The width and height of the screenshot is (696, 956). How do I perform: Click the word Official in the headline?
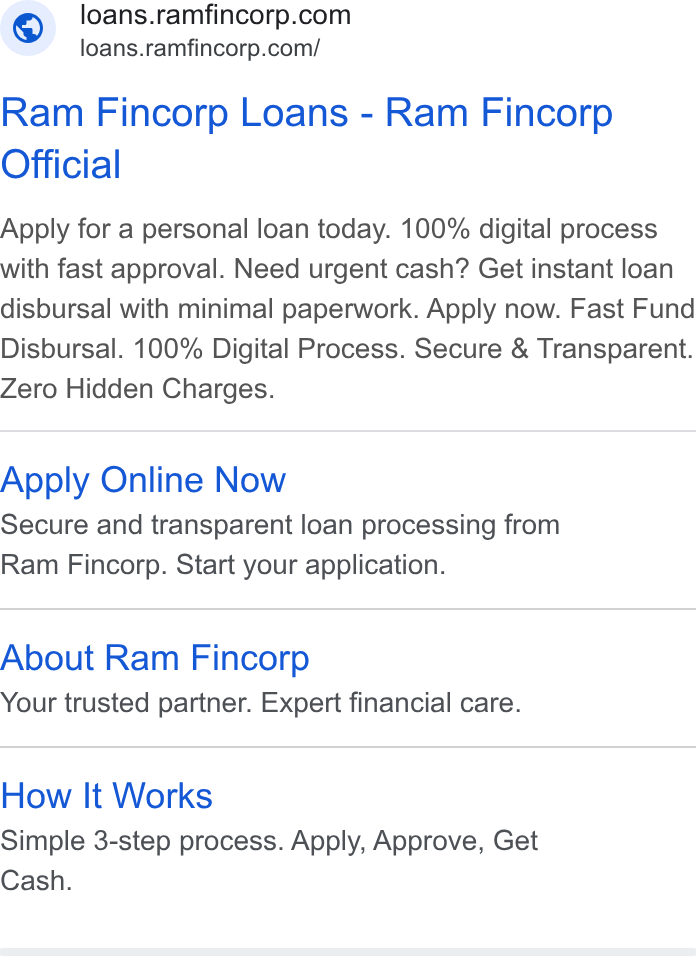point(61,165)
